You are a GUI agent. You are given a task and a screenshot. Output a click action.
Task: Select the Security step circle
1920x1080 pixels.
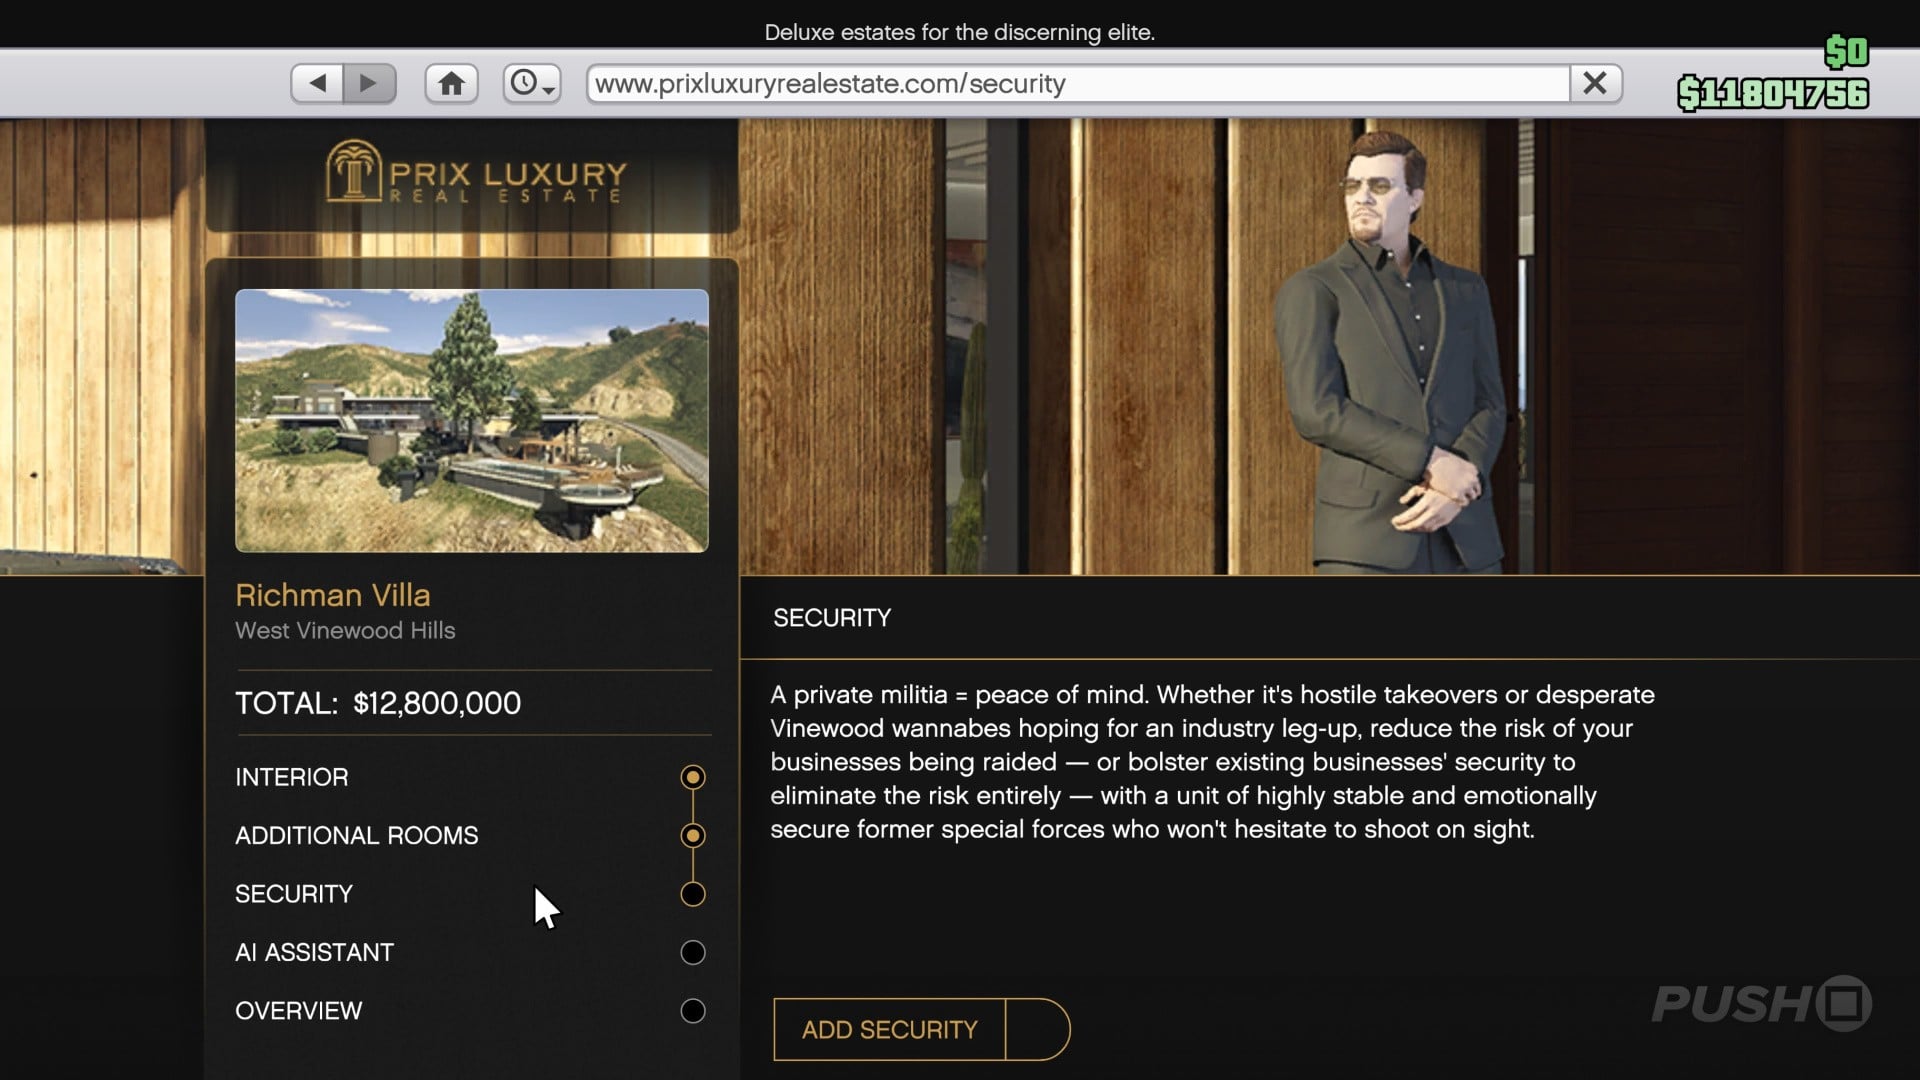(x=693, y=894)
